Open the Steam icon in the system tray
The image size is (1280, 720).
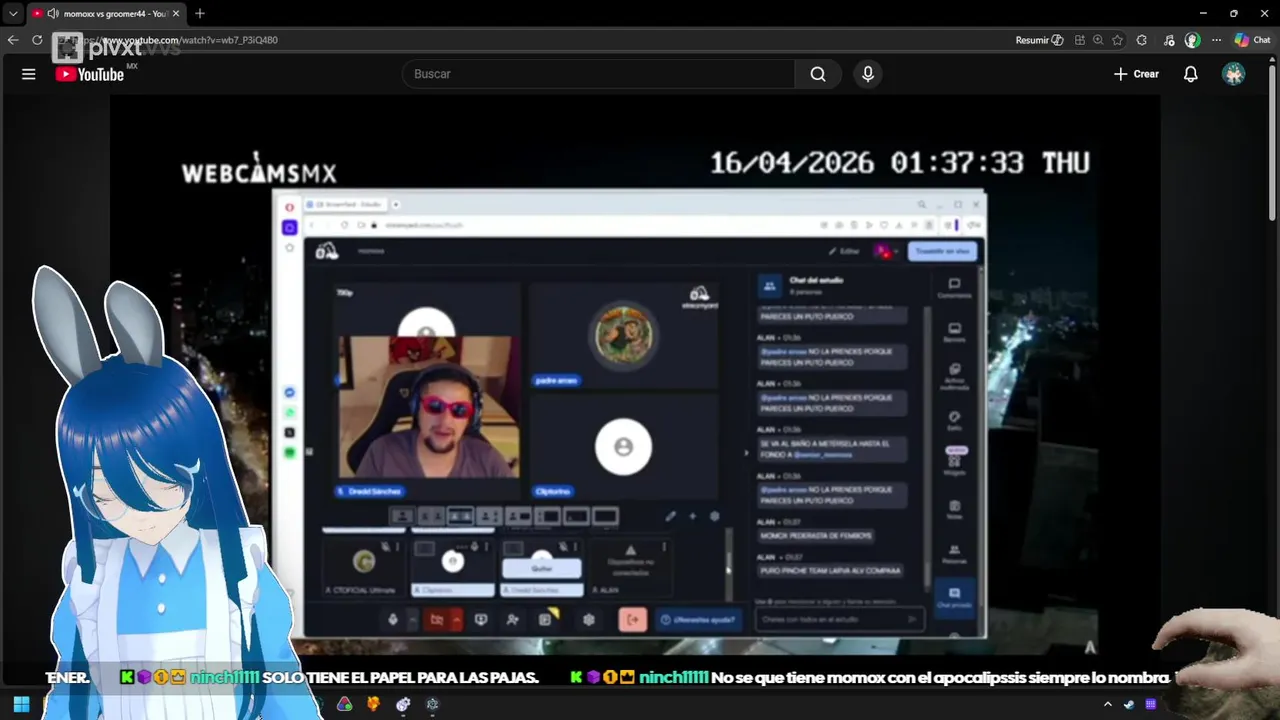click(x=1129, y=704)
